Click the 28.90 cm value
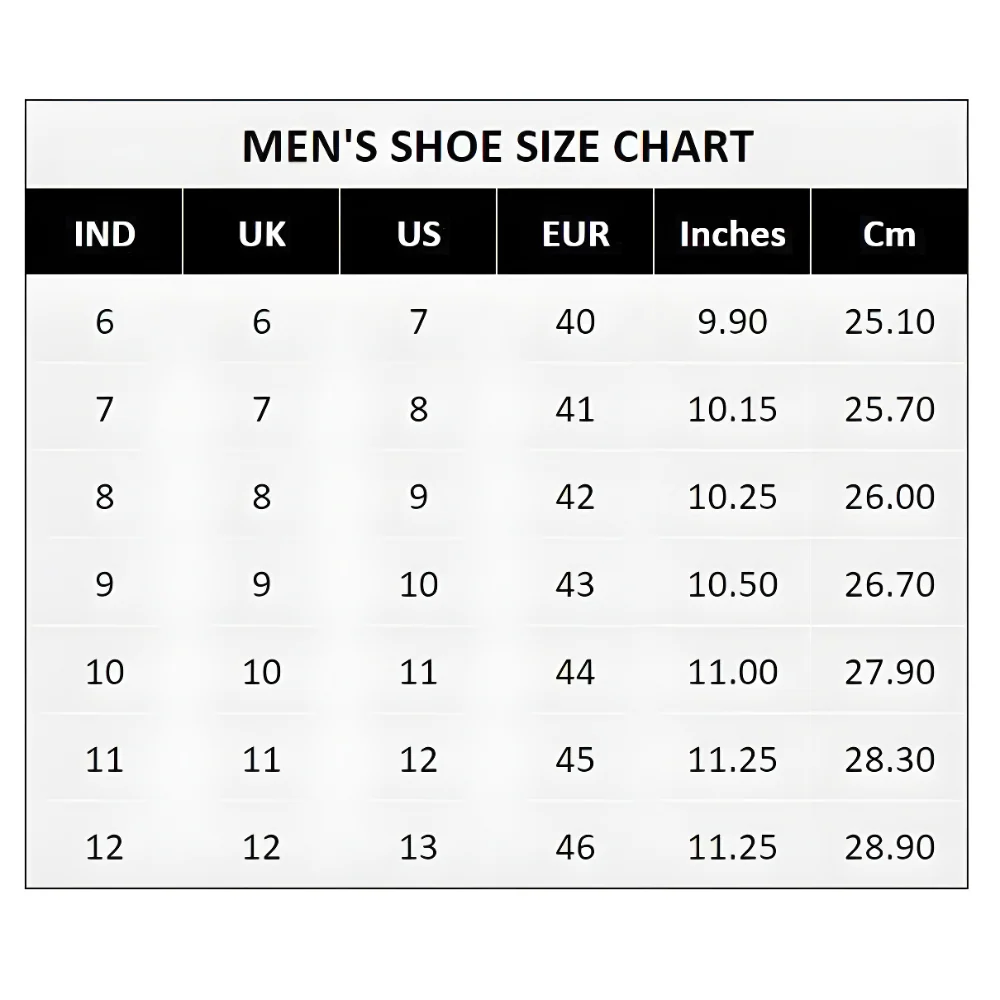The image size is (1000, 1000). tap(889, 847)
